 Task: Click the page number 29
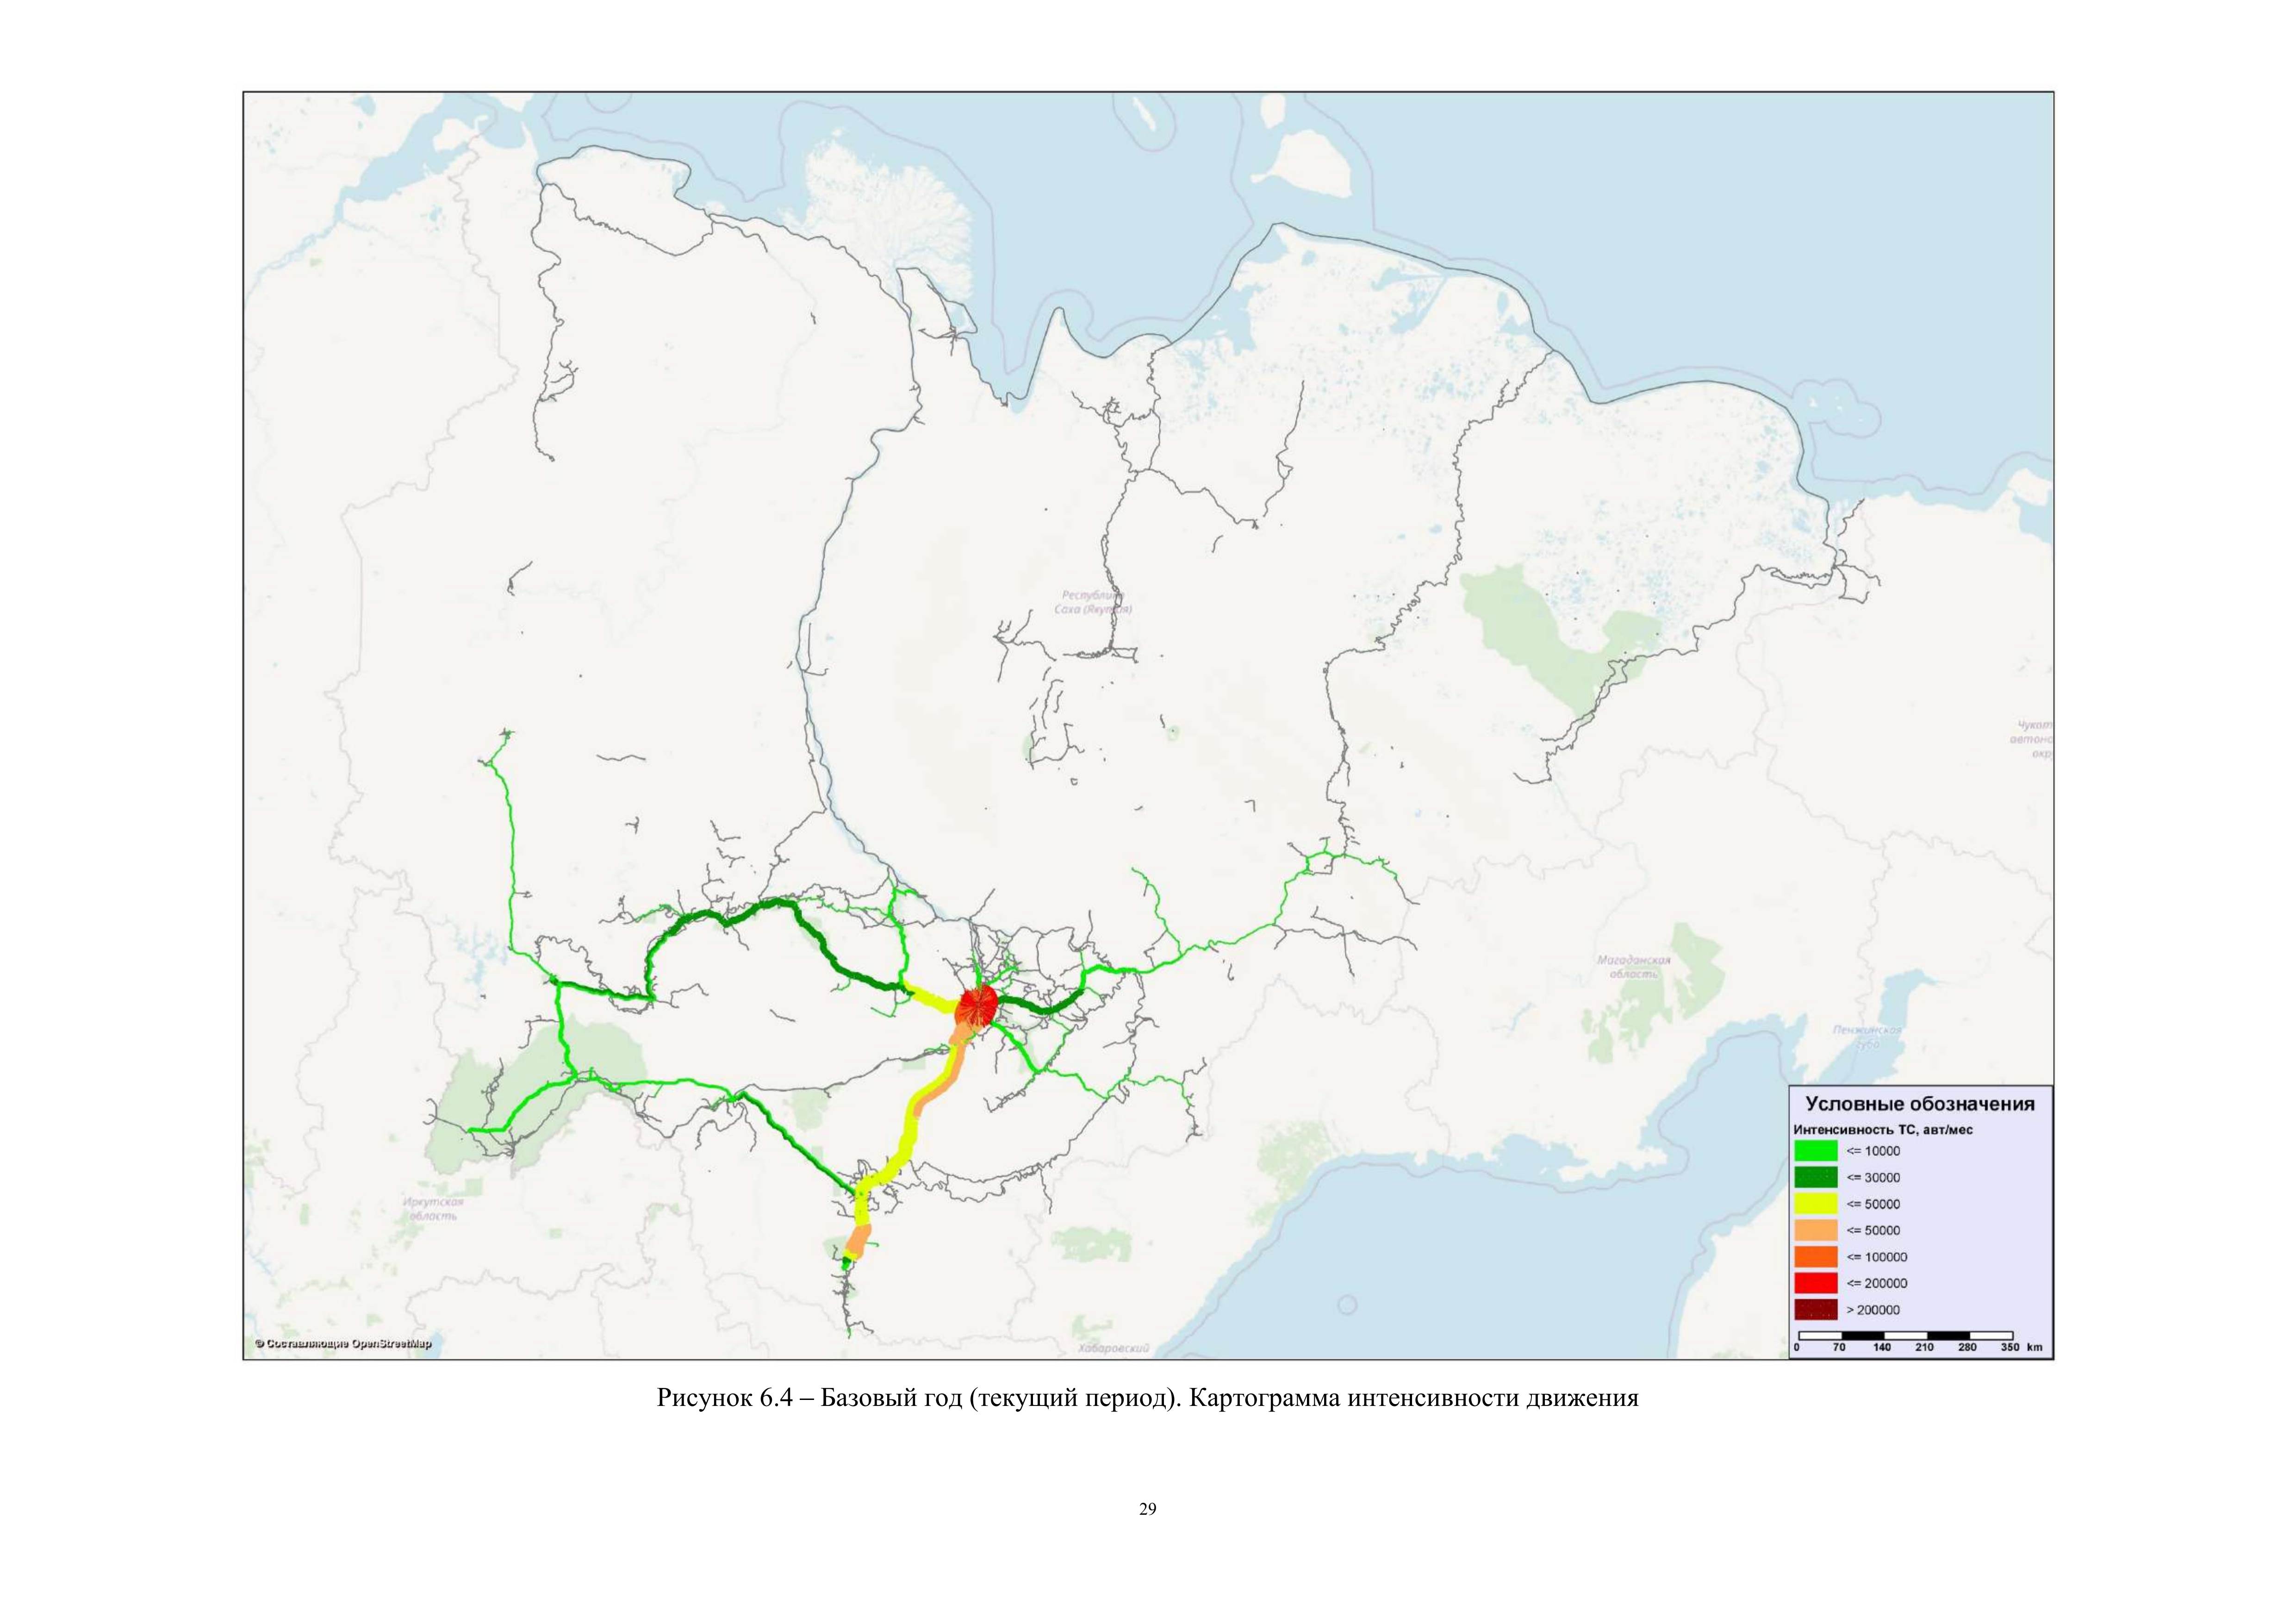click(x=1147, y=1509)
